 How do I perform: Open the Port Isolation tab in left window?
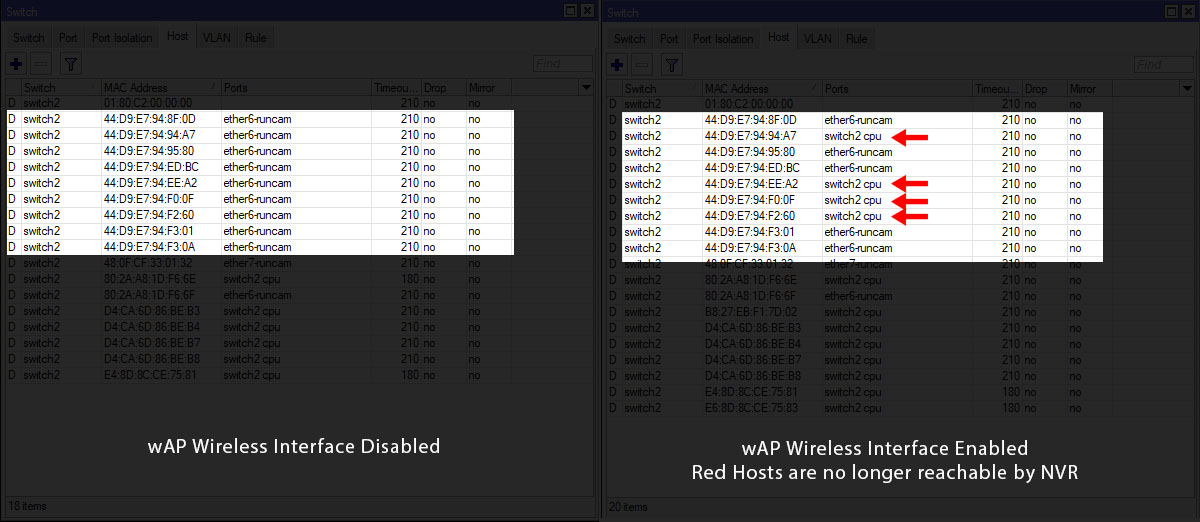123,38
